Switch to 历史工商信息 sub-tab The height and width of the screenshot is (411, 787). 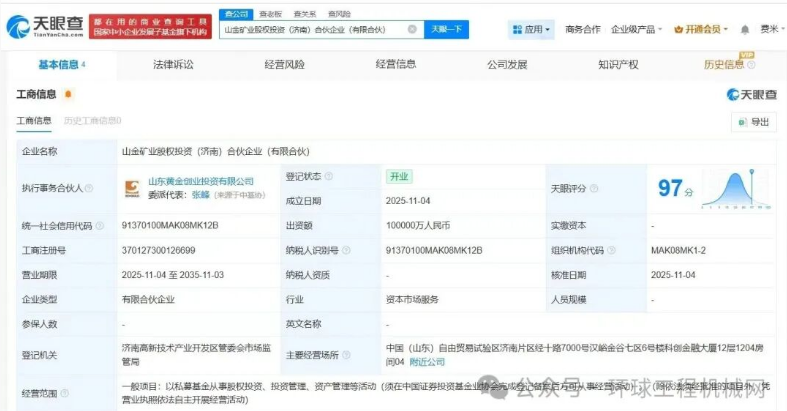92,121
